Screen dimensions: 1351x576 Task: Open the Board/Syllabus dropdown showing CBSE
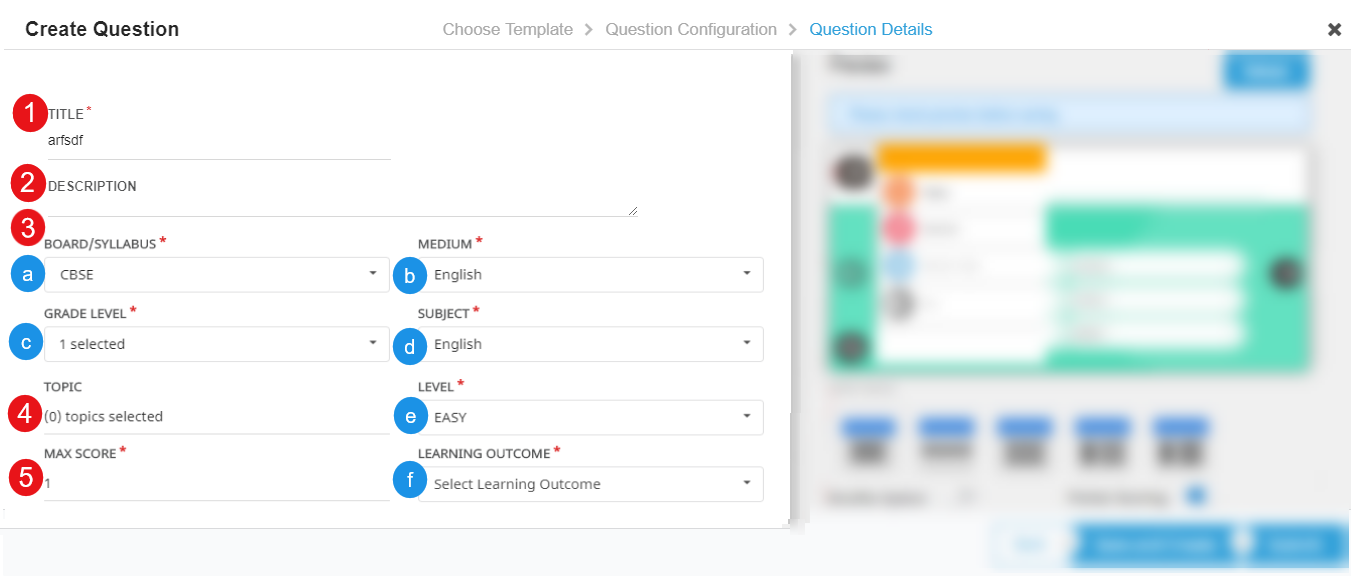(216, 274)
